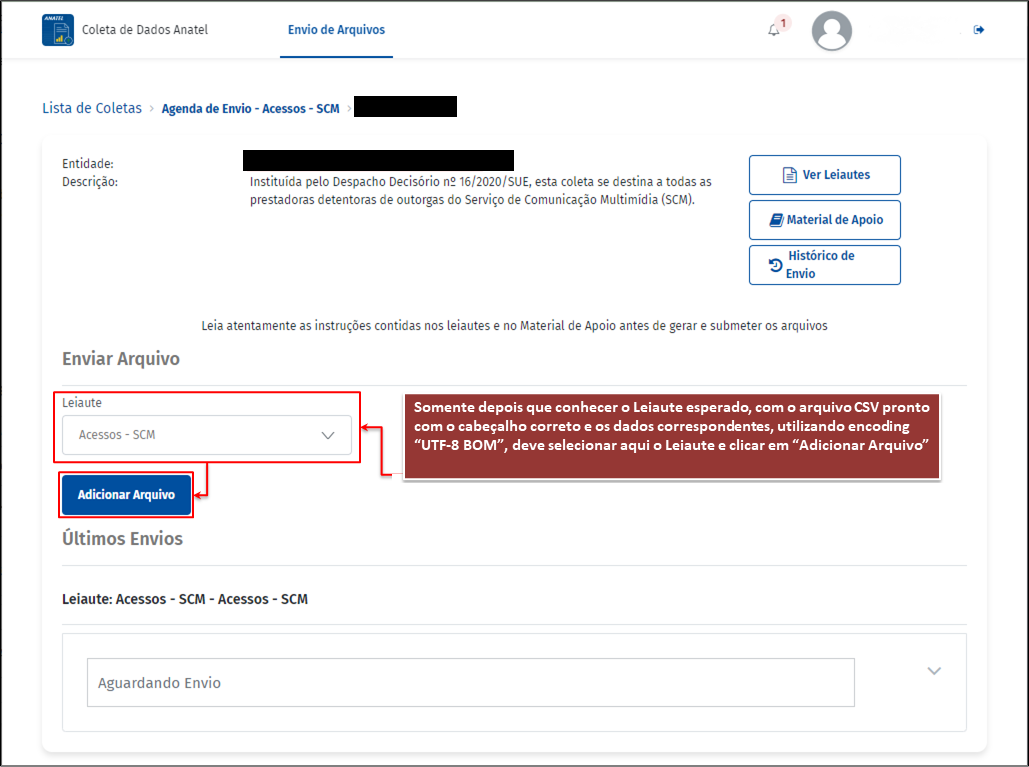Image resolution: width=1029 pixels, height=767 pixels.
Task: Open the user profile avatar
Action: coord(831,30)
